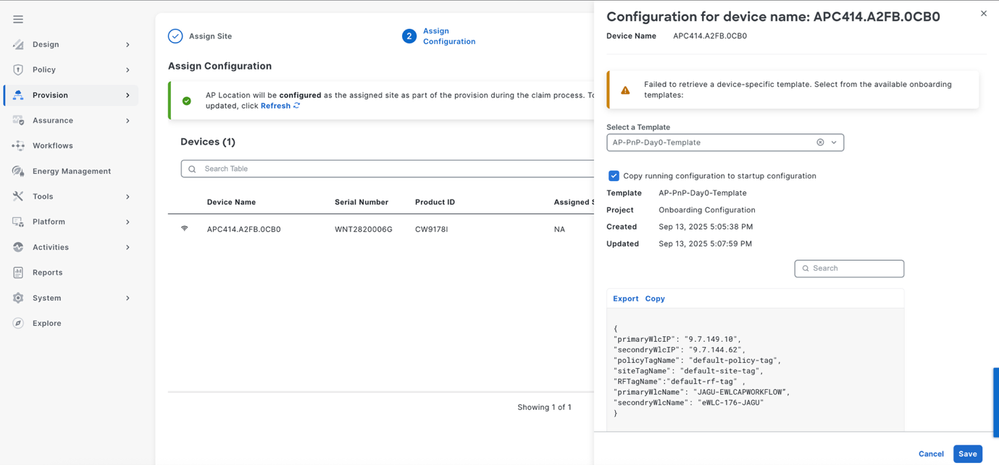Expand the Provision menu chevron
Image resolution: width=999 pixels, height=465 pixels.
127,96
